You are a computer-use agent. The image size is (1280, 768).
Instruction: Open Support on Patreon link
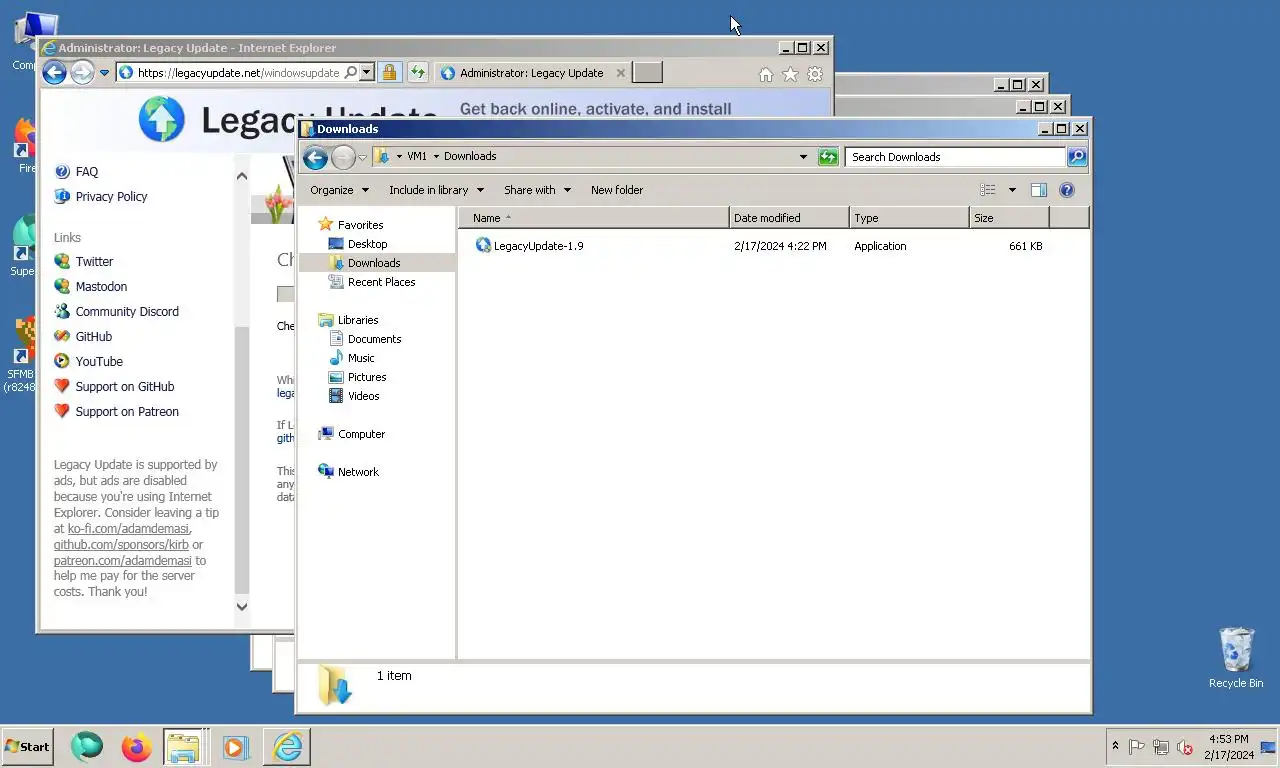point(127,412)
